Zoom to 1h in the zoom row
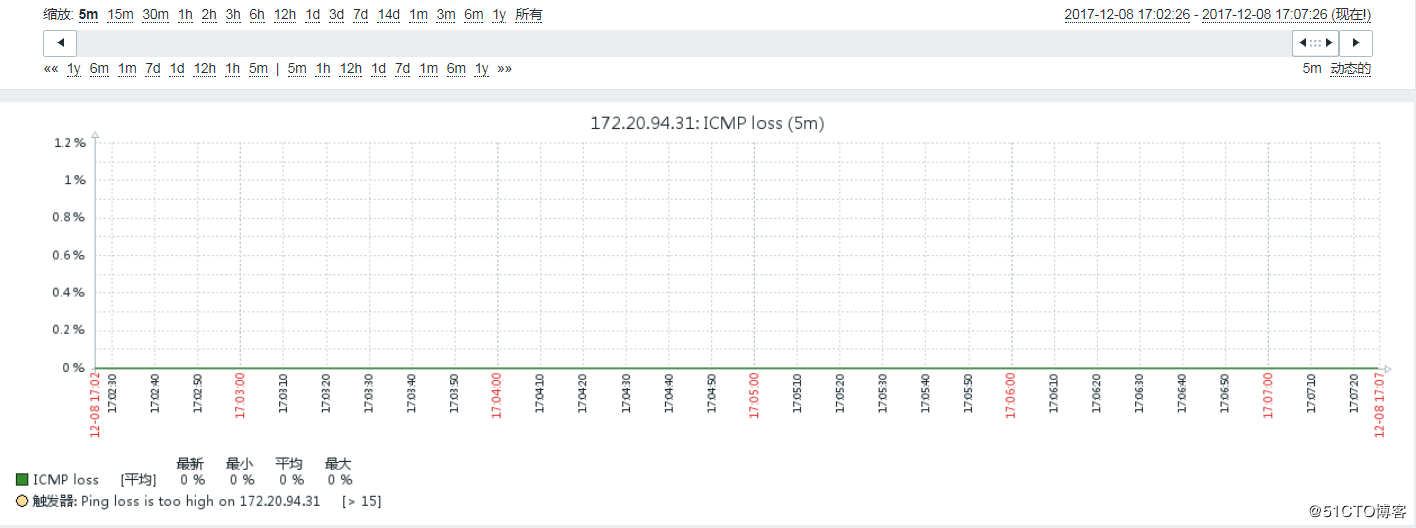The width and height of the screenshot is (1416, 528). 185,15
